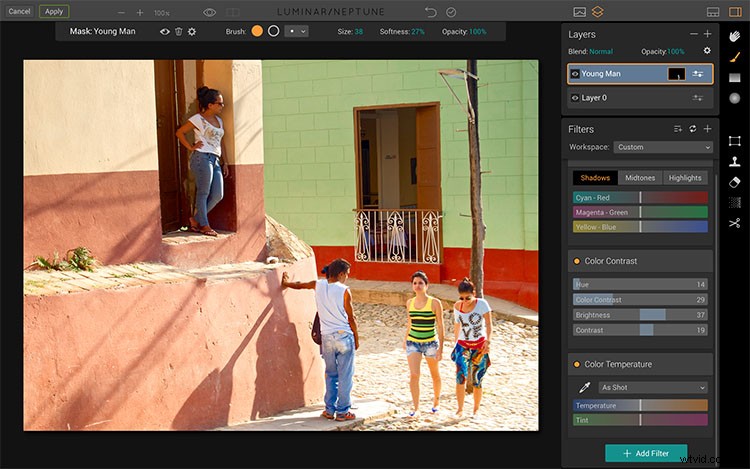
Task: Click the Yellow - Blue slider
Action: (x=640, y=227)
